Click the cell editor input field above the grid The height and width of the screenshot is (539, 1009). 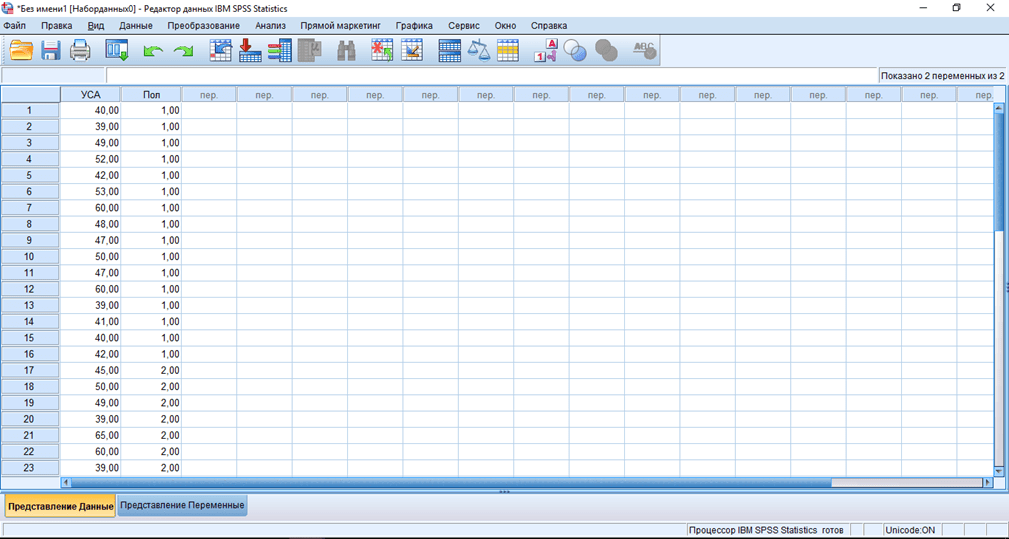pyautogui.click(x=490, y=76)
